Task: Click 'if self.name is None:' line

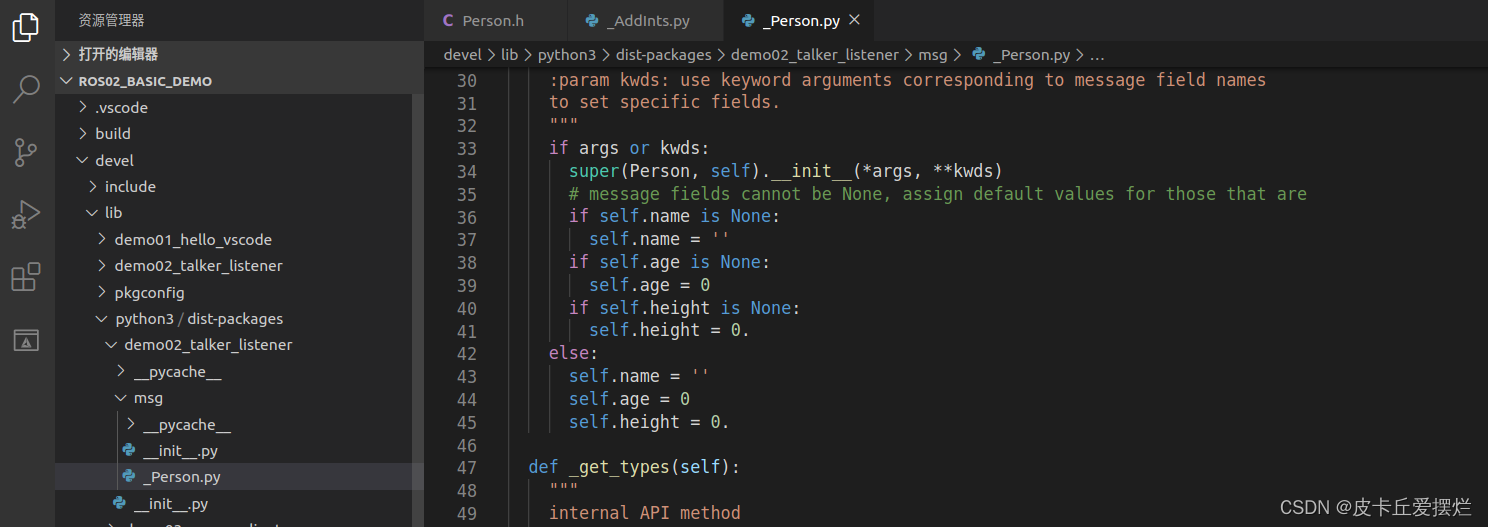Action: tap(674, 216)
